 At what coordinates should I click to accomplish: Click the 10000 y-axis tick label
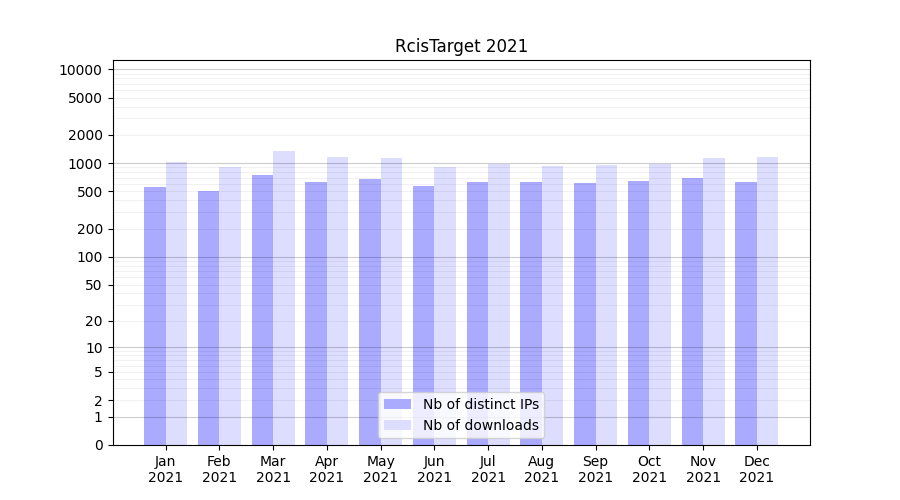click(x=80, y=70)
